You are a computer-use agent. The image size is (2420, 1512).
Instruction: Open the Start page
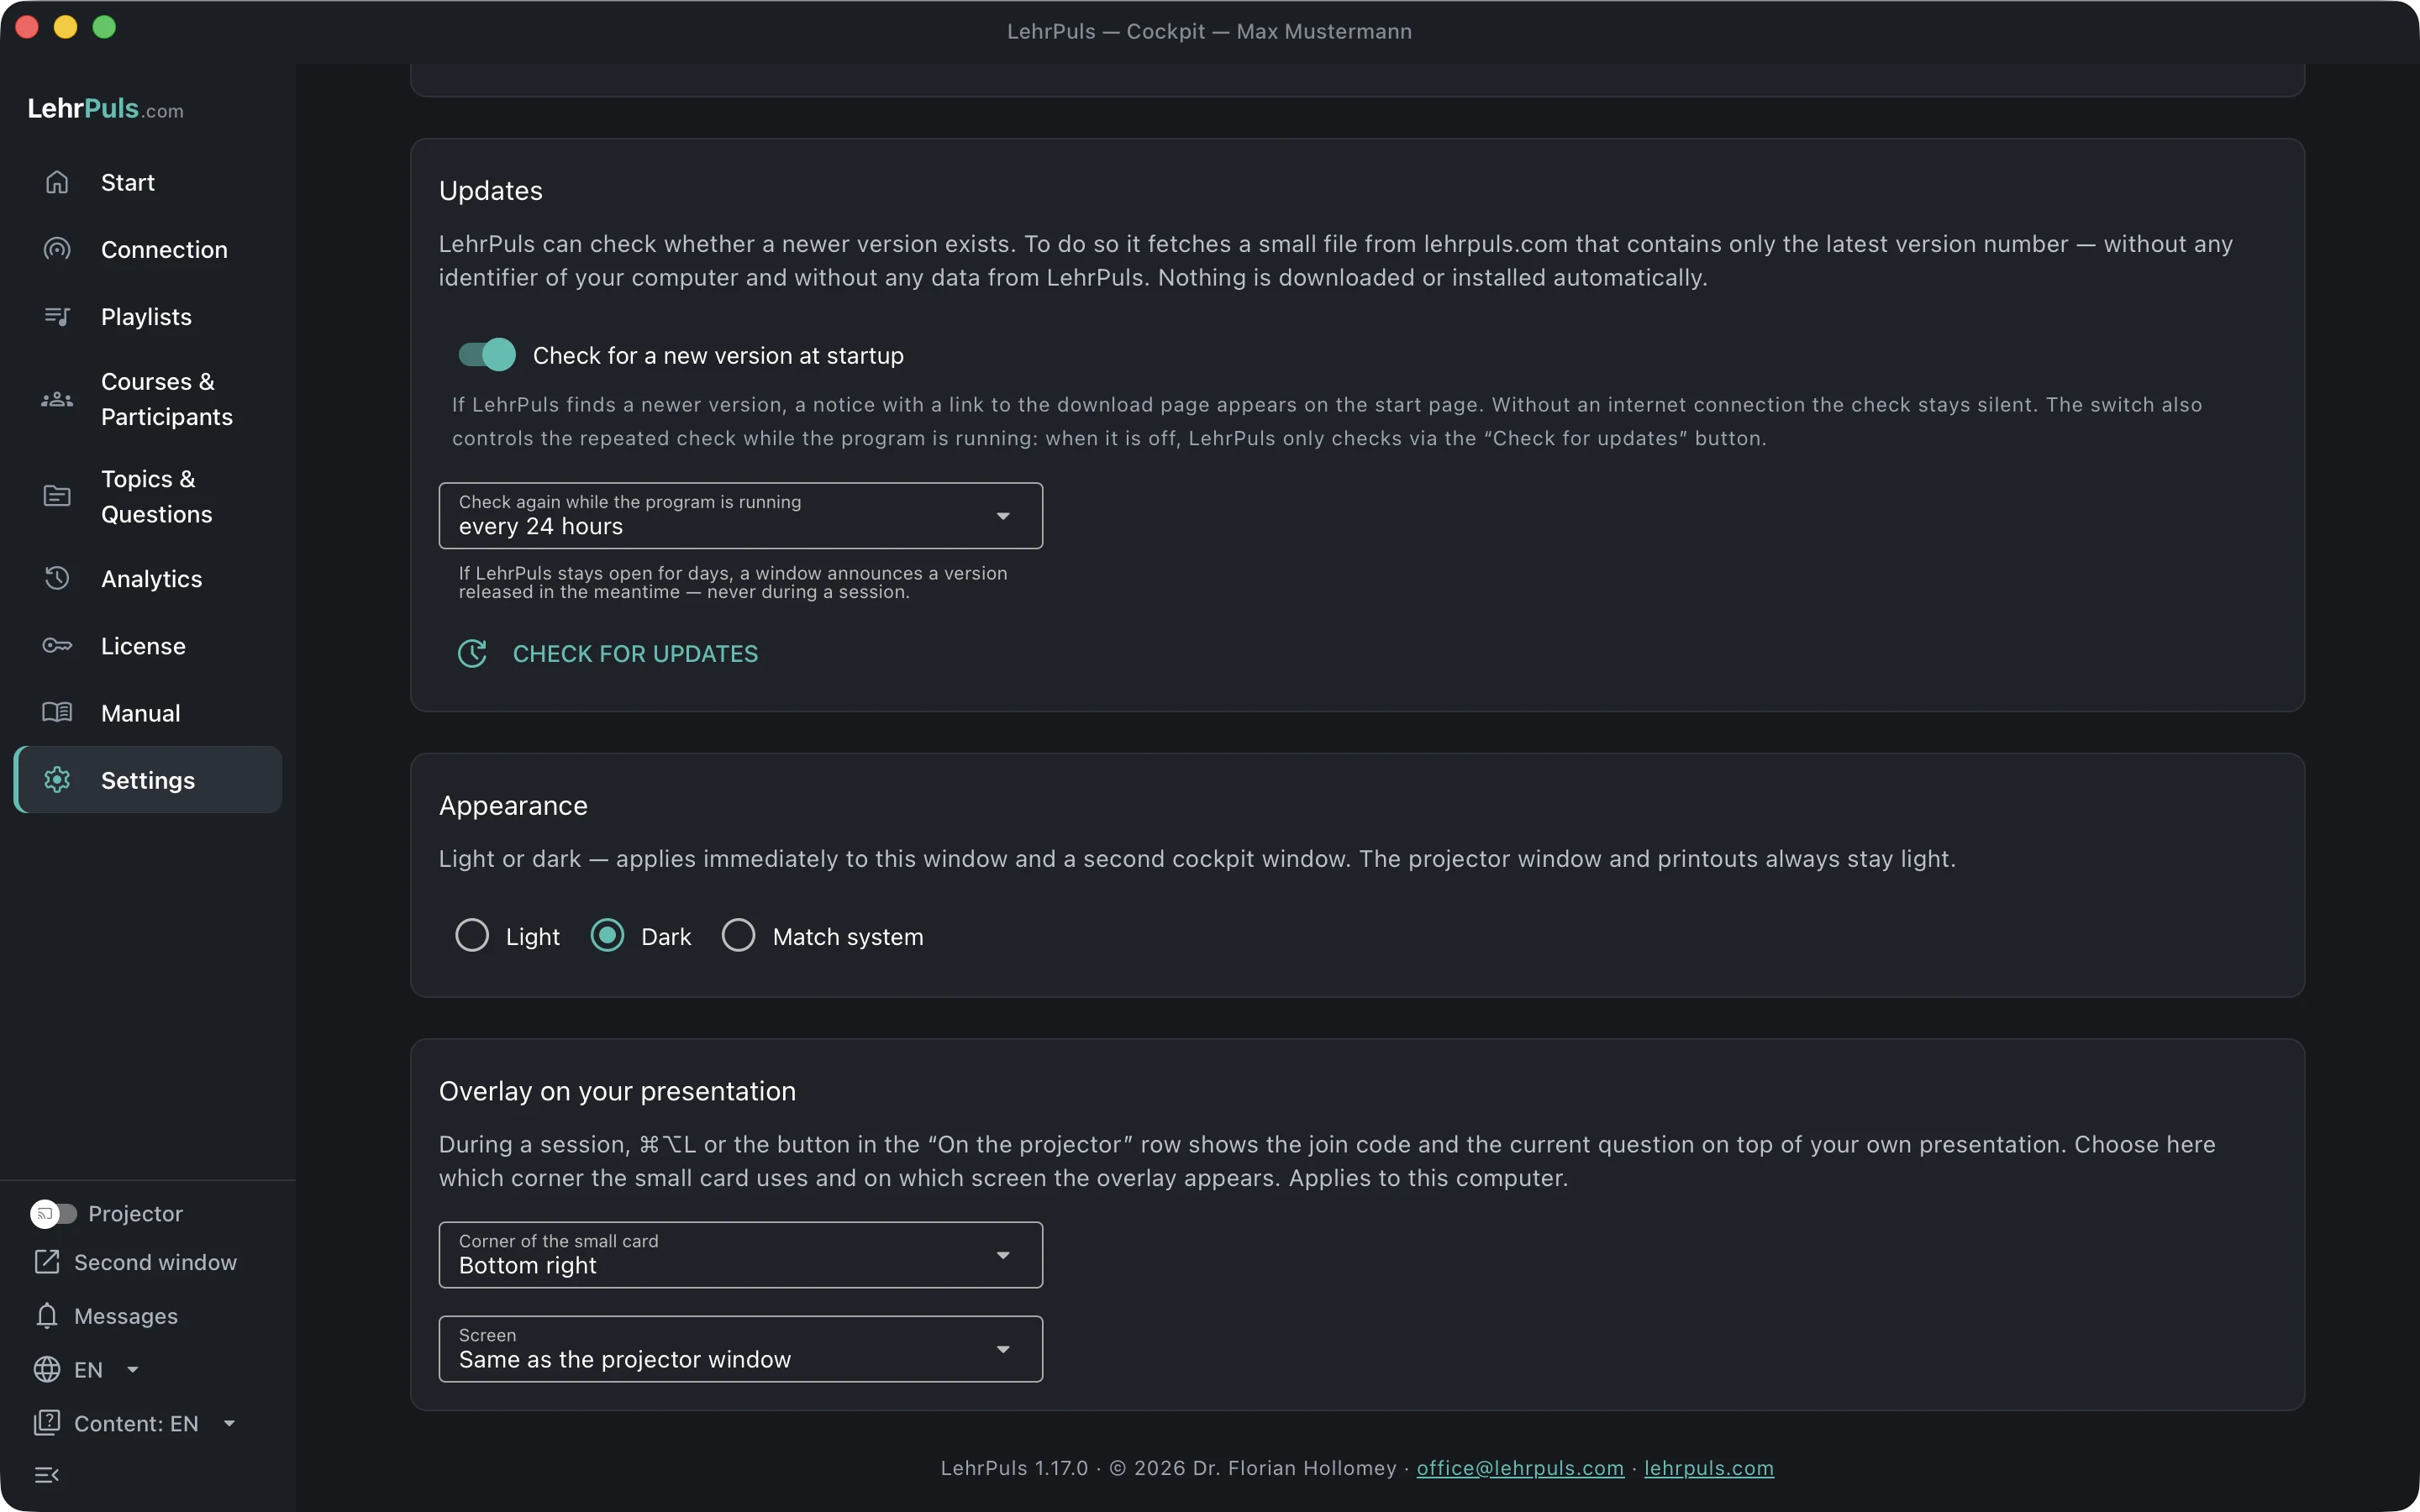point(148,182)
